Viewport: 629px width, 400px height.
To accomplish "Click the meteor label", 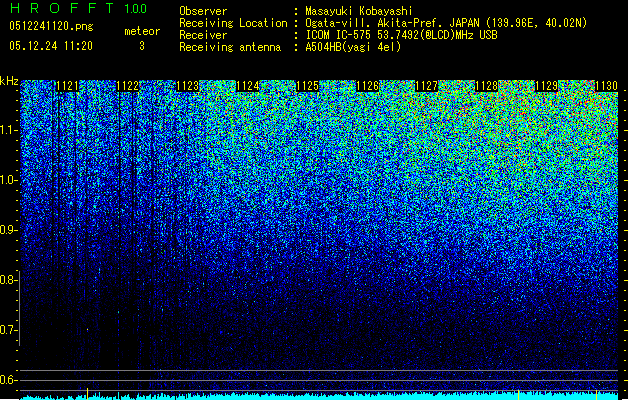I will 142,31.
